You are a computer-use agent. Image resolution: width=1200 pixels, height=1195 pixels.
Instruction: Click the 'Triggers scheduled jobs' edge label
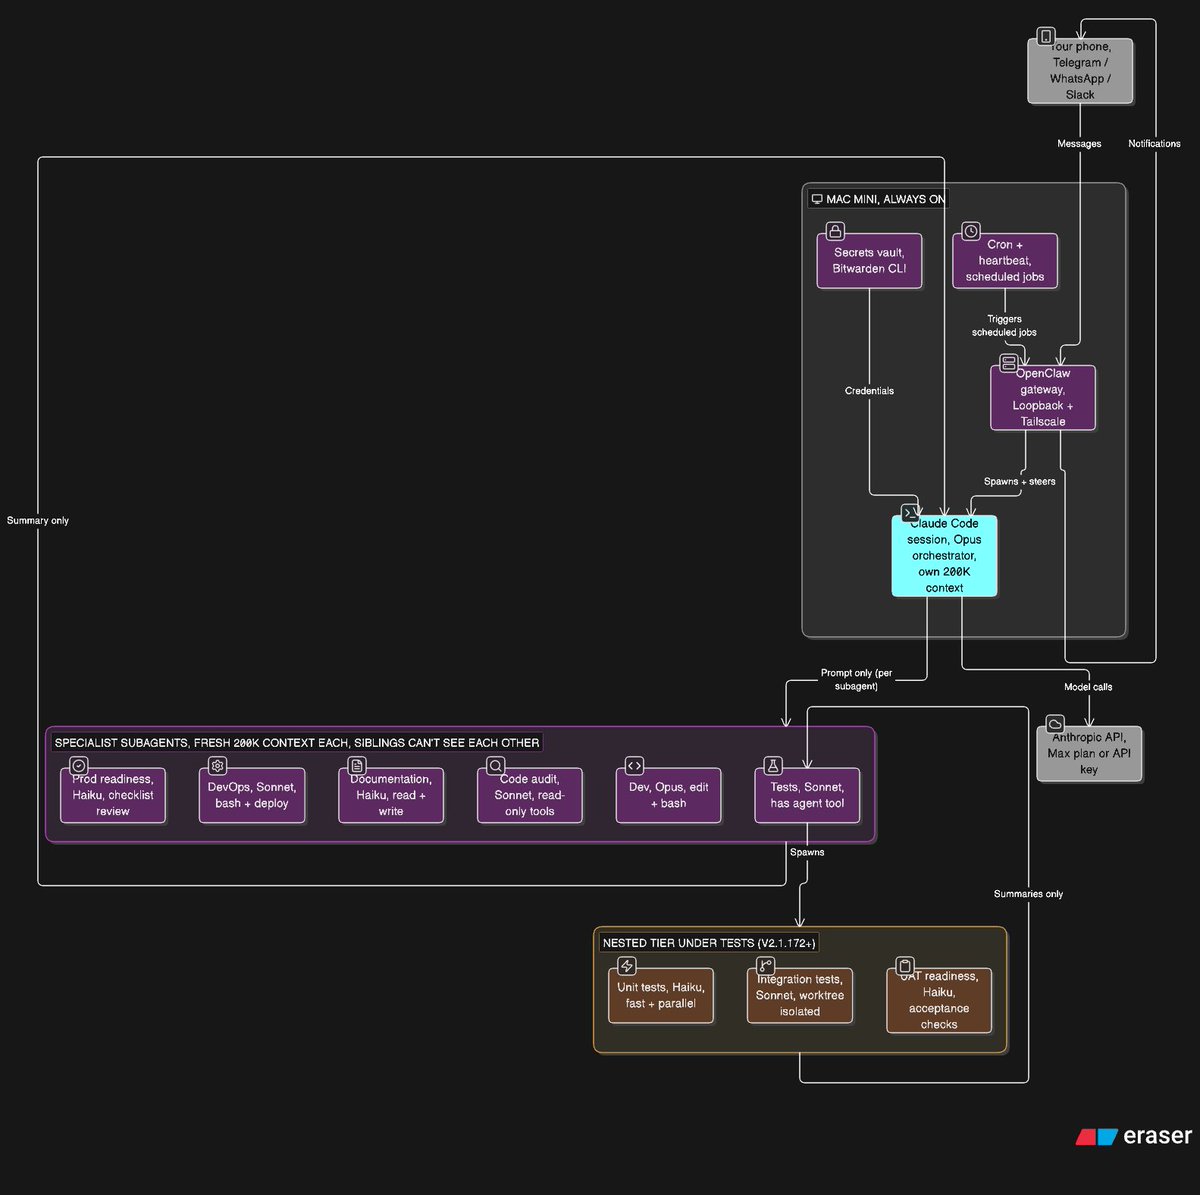point(1004,326)
